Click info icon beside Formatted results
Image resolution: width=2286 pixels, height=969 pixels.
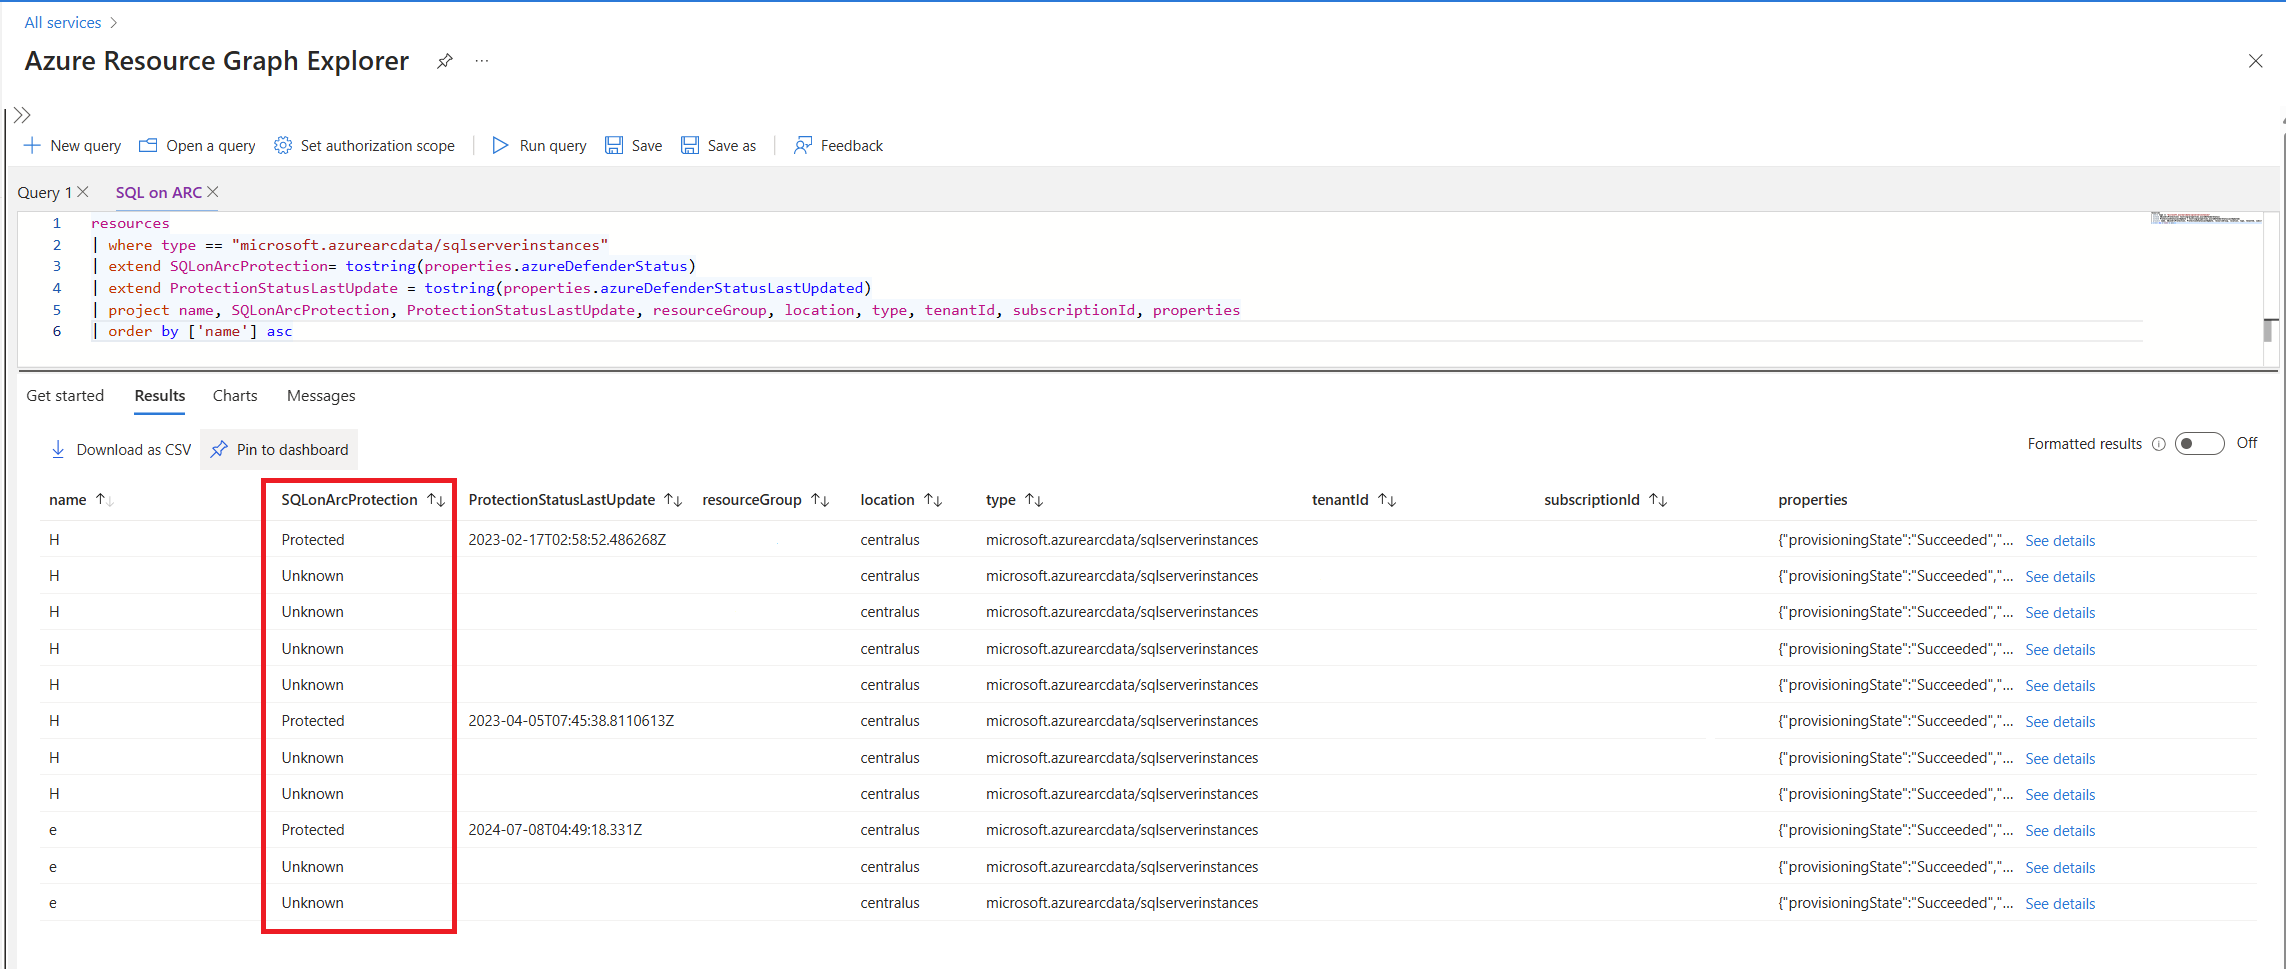point(2158,444)
